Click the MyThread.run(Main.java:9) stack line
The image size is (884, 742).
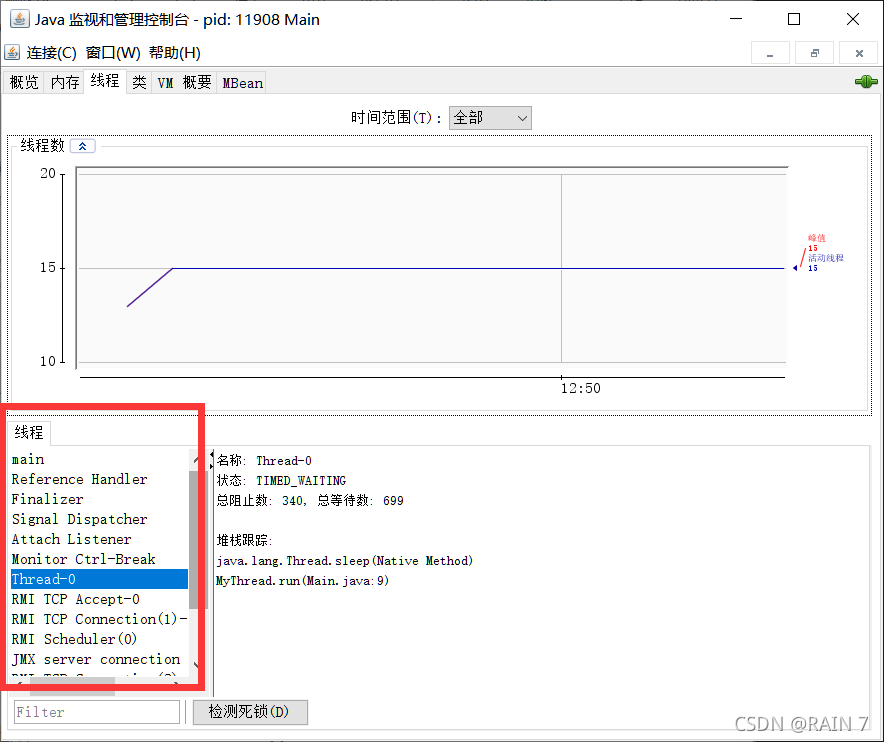(x=302, y=581)
